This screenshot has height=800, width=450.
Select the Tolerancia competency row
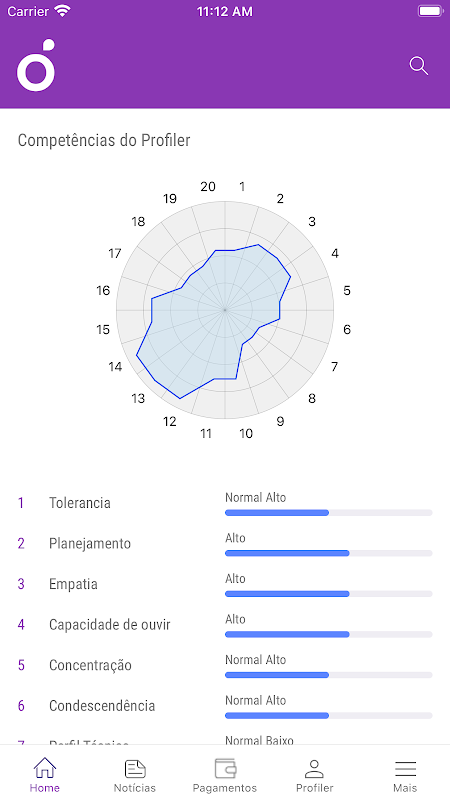click(225, 503)
